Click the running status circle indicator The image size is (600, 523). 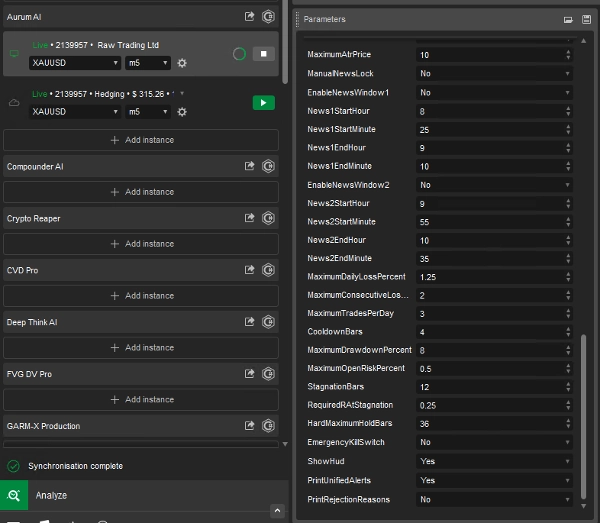pos(239,54)
